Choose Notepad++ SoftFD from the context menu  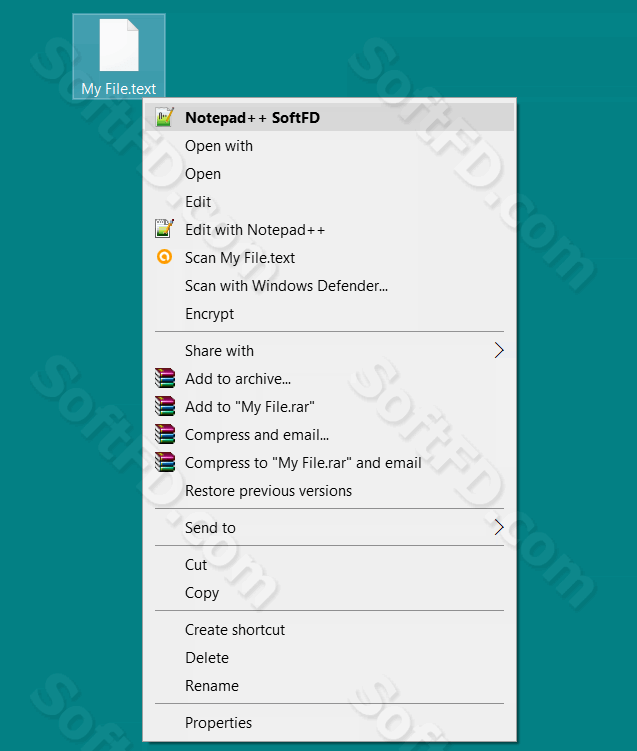(330, 117)
